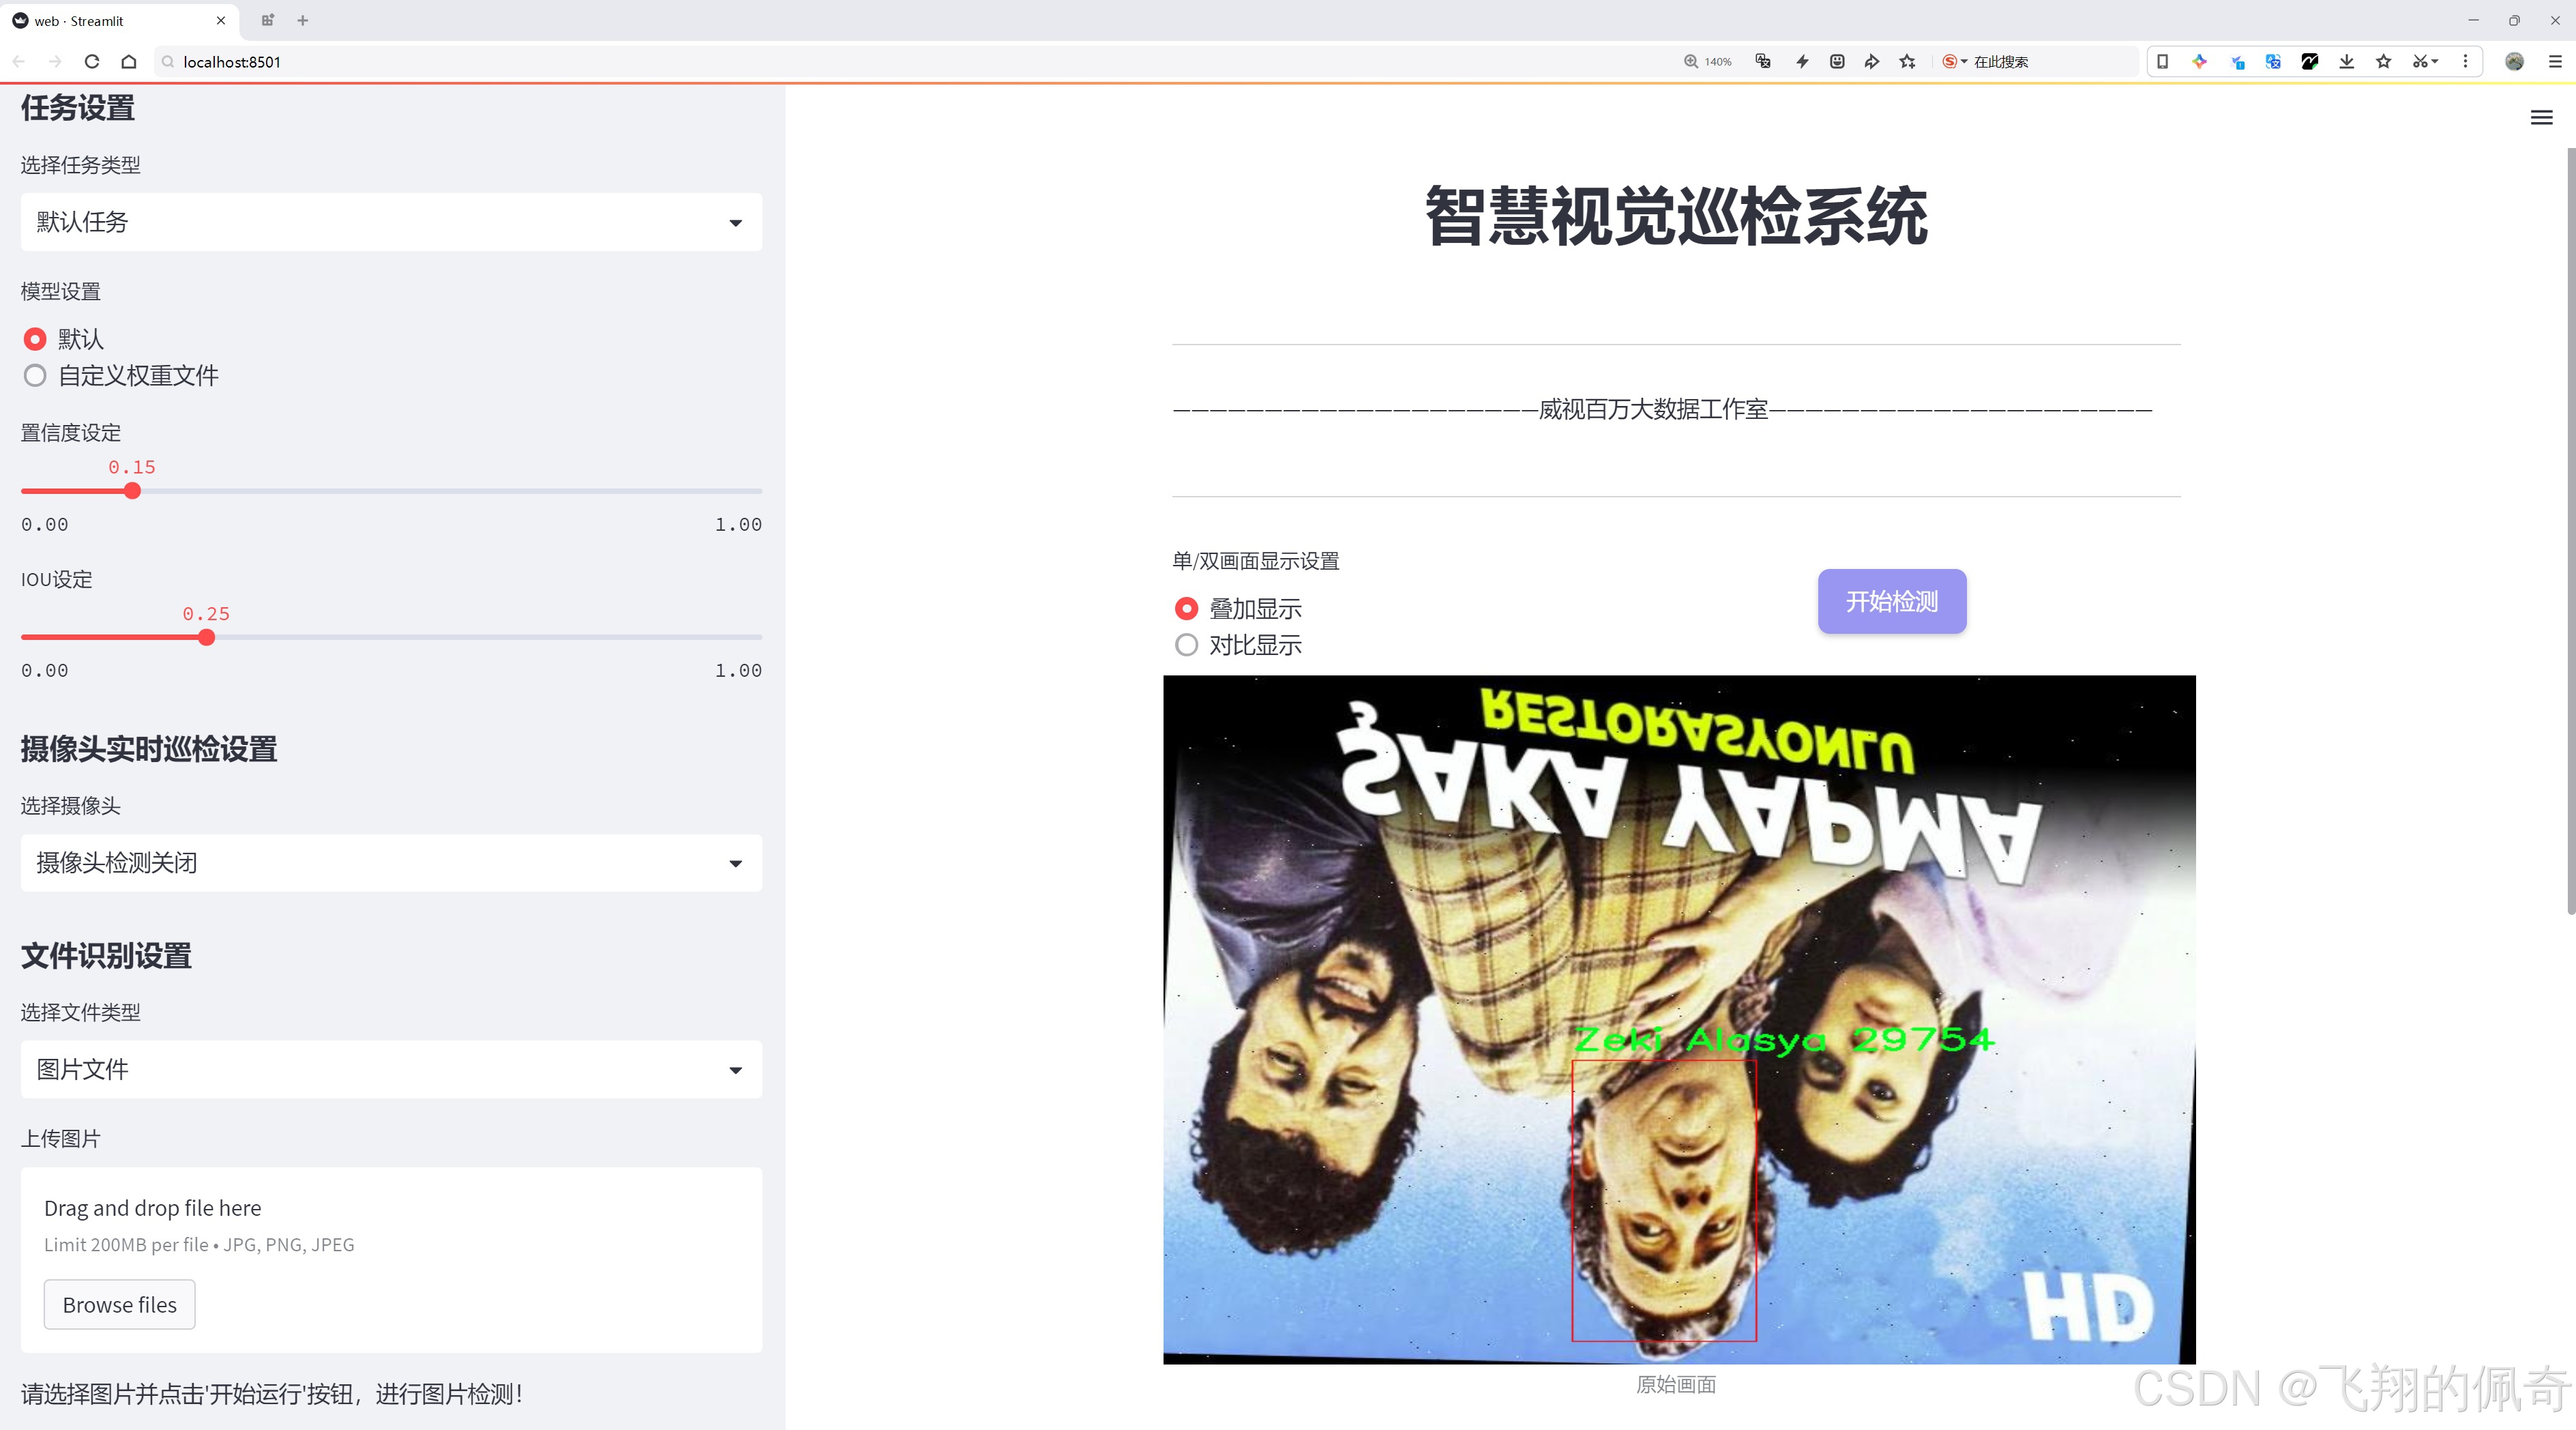Click the 智慧视觉巡检系统 page title
The height and width of the screenshot is (1430, 2576).
[1676, 217]
